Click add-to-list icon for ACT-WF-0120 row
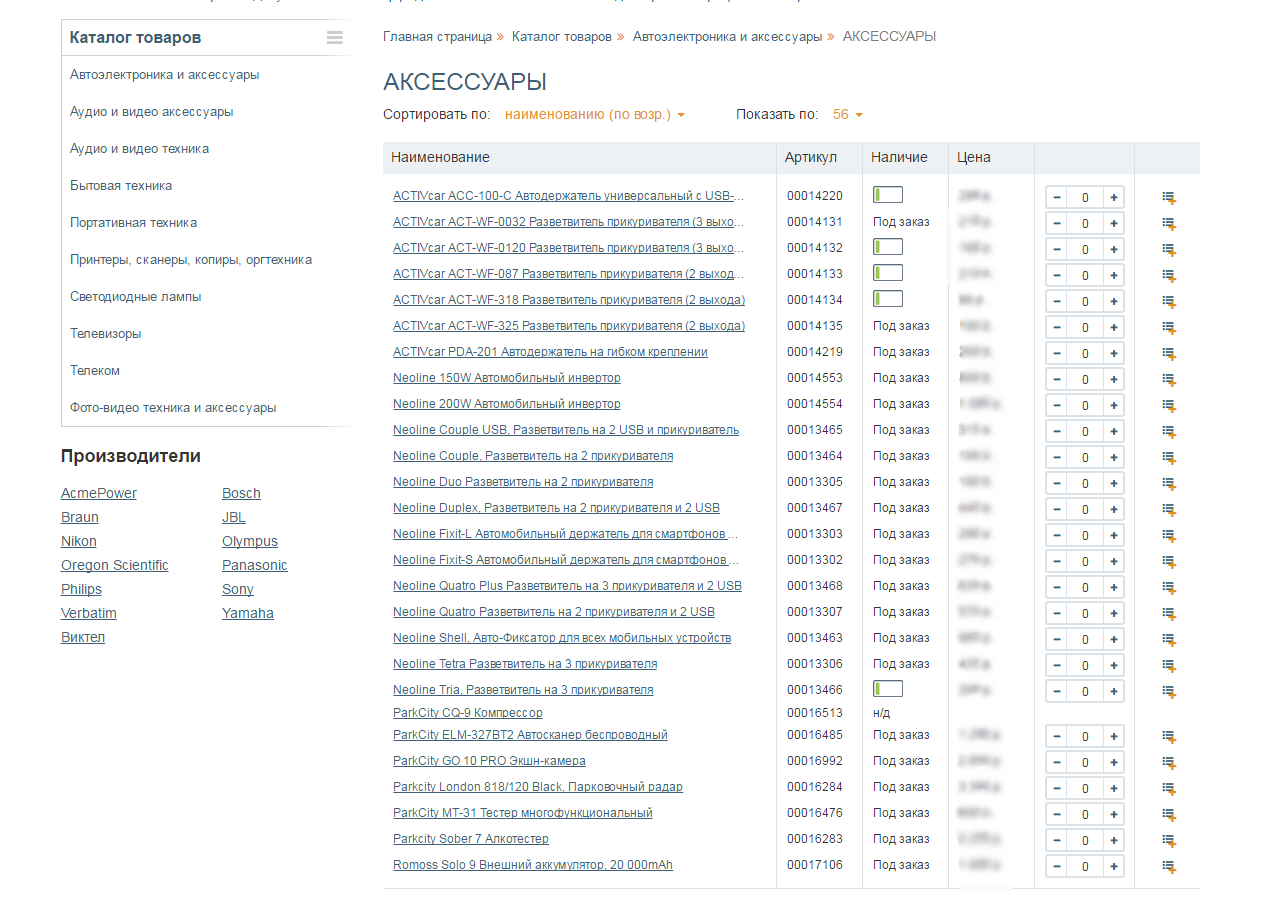This screenshot has height=898, width=1265. [1169, 250]
